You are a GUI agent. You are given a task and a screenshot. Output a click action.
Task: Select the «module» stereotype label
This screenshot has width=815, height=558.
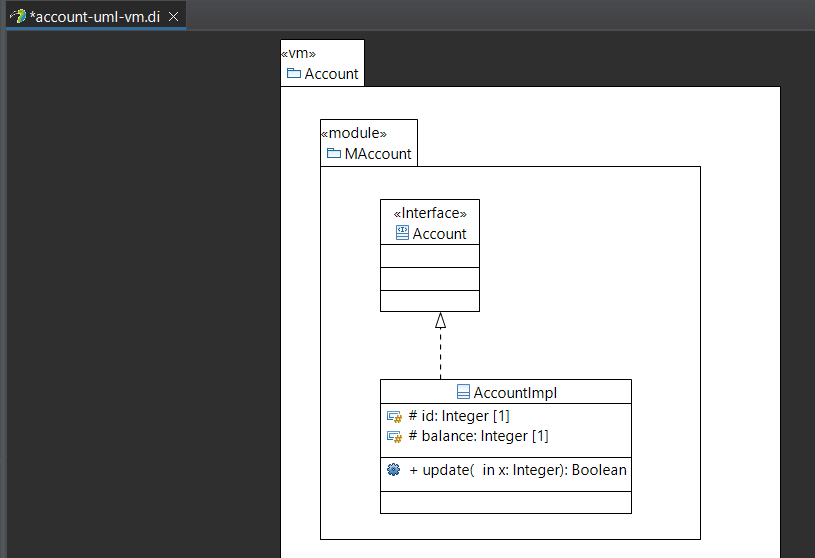pyautogui.click(x=354, y=133)
